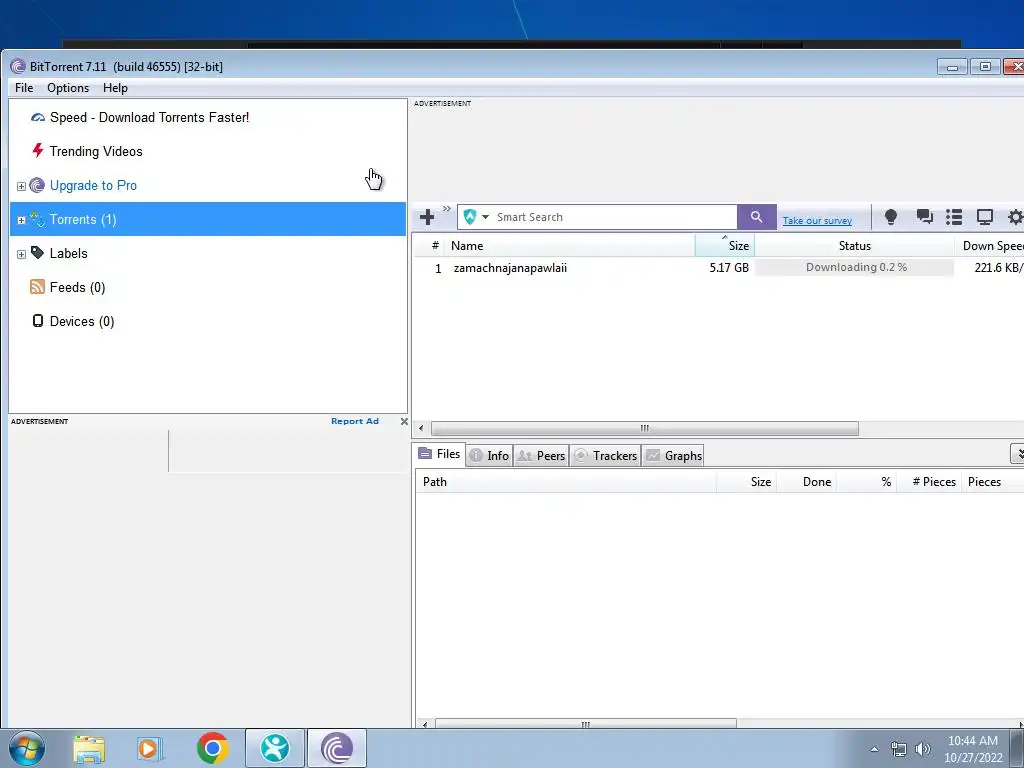This screenshot has width=1024, height=768.
Task: Click Files pane horizontal scrollbar thumb
Action: (x=586, y=724)
